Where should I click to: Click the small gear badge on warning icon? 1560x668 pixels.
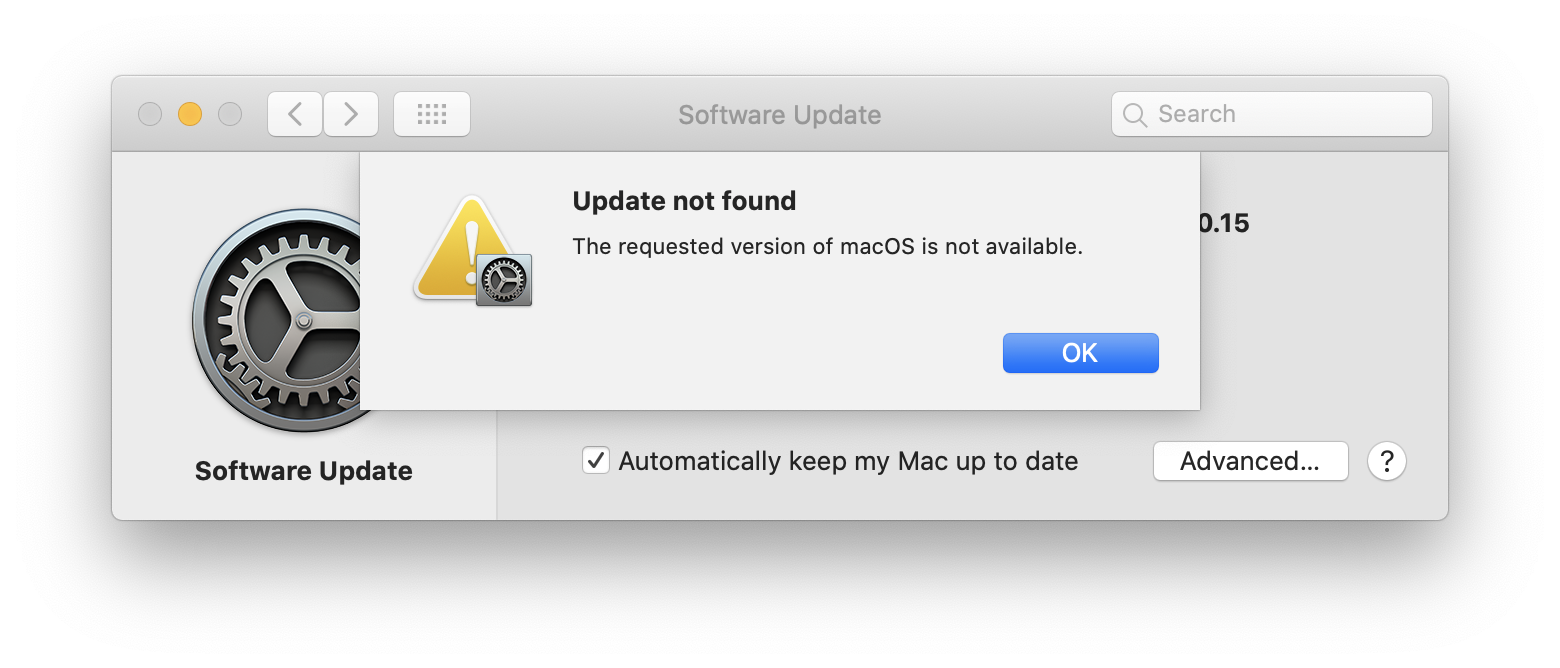(x=504, y=280)
